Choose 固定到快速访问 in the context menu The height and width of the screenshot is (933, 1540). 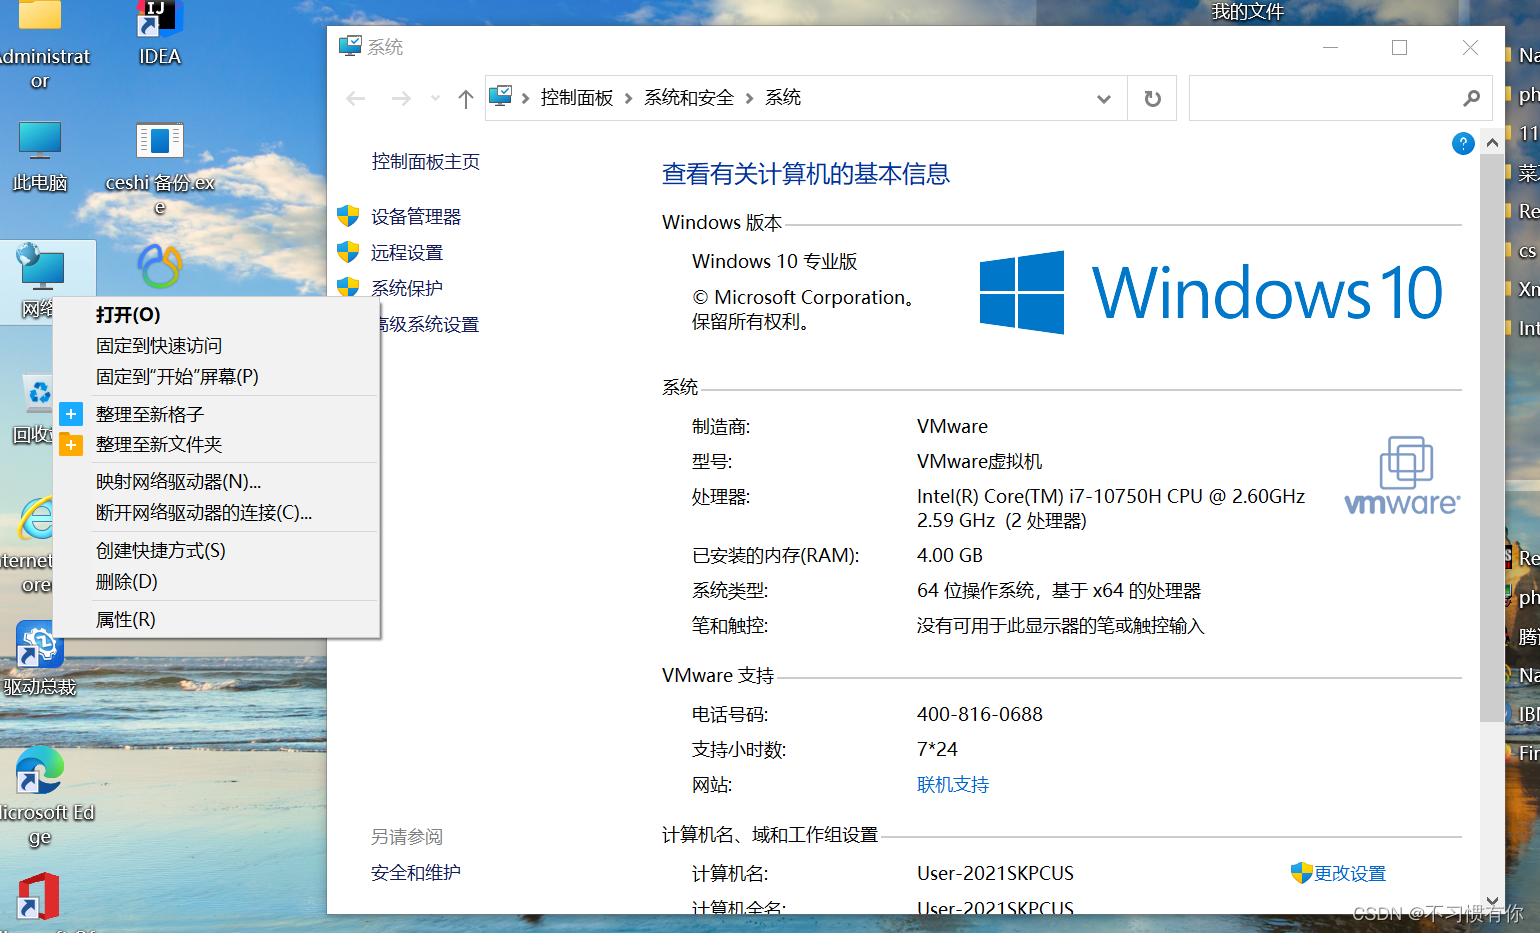point(216,346)
